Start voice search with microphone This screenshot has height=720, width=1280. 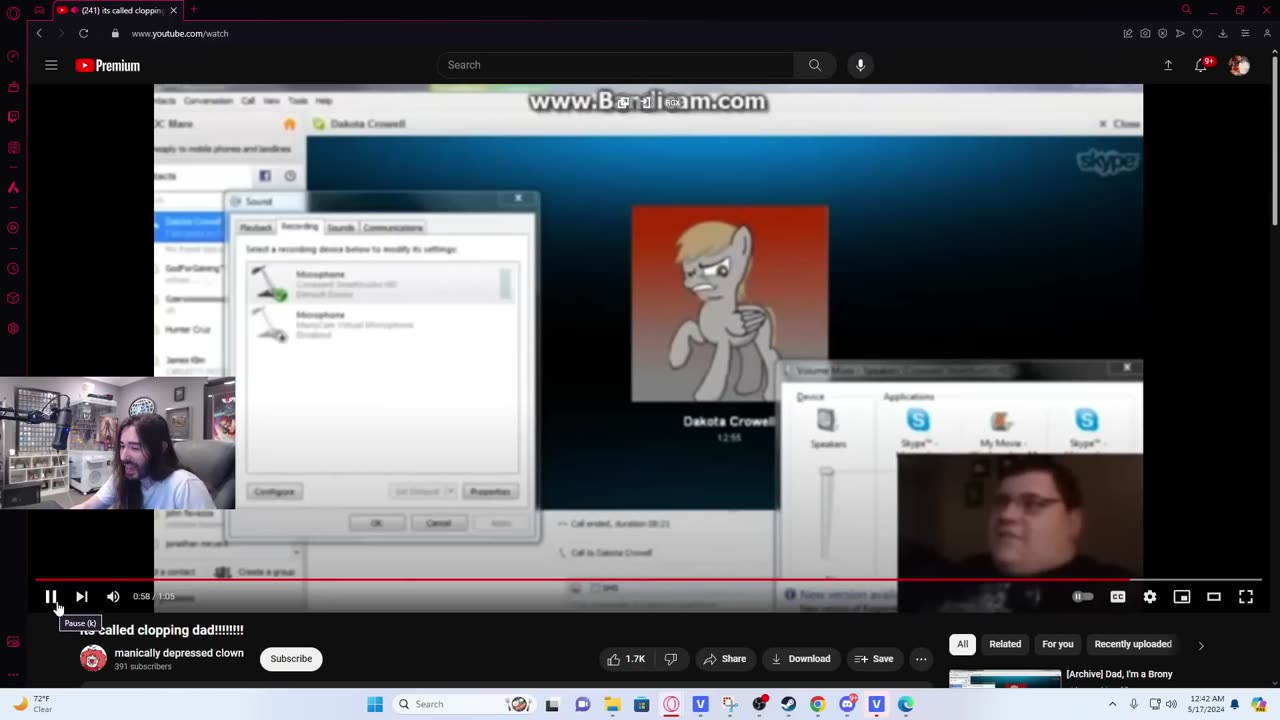coord(860,65)
